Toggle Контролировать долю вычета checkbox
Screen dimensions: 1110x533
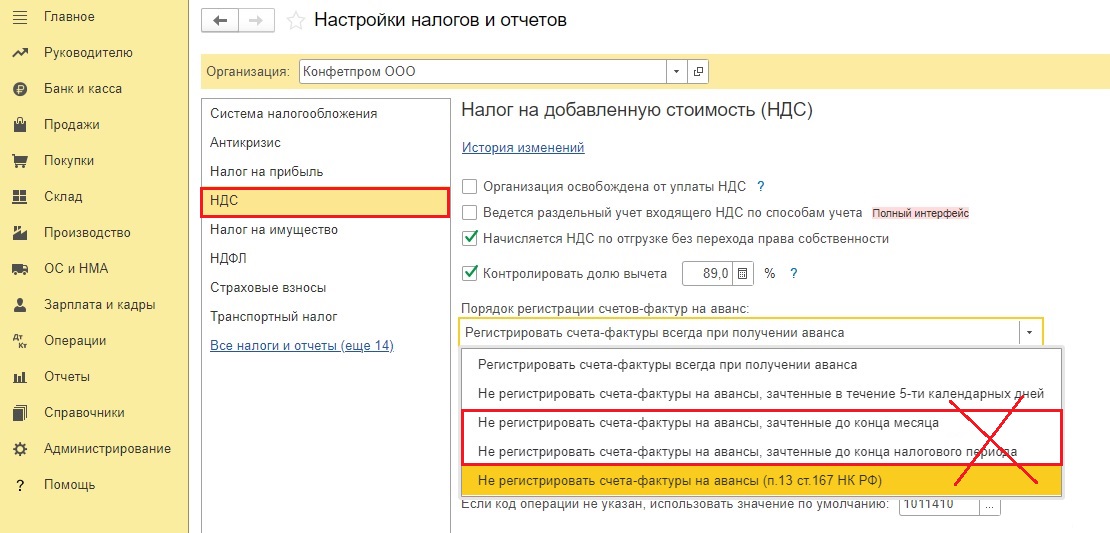pyautogui.click(x=469, y=273)
